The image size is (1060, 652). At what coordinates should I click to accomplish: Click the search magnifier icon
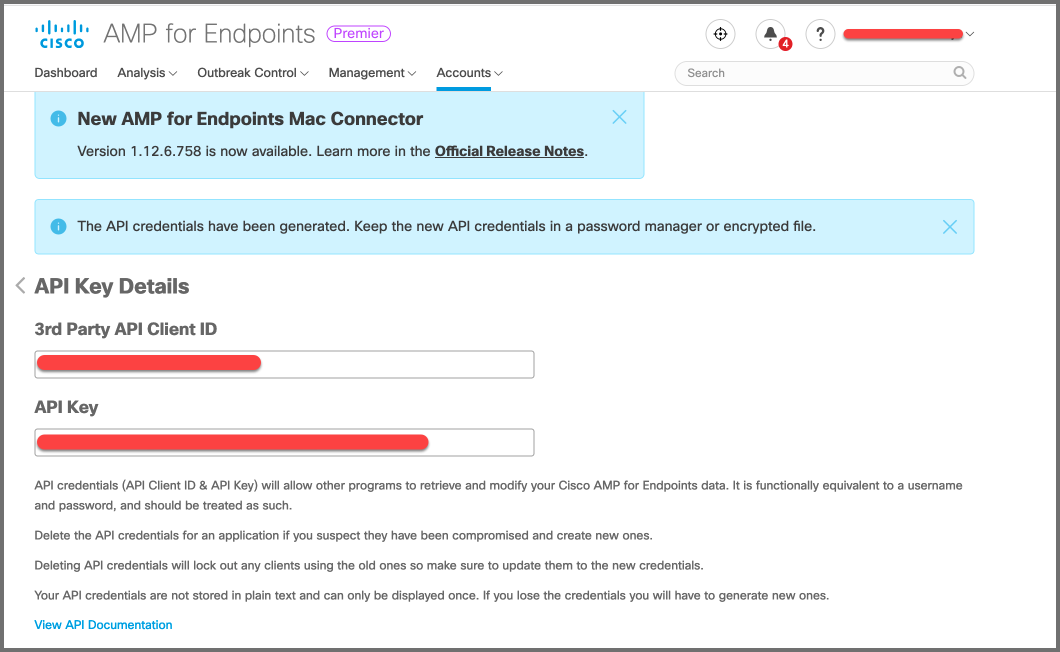tap(960, 73)
